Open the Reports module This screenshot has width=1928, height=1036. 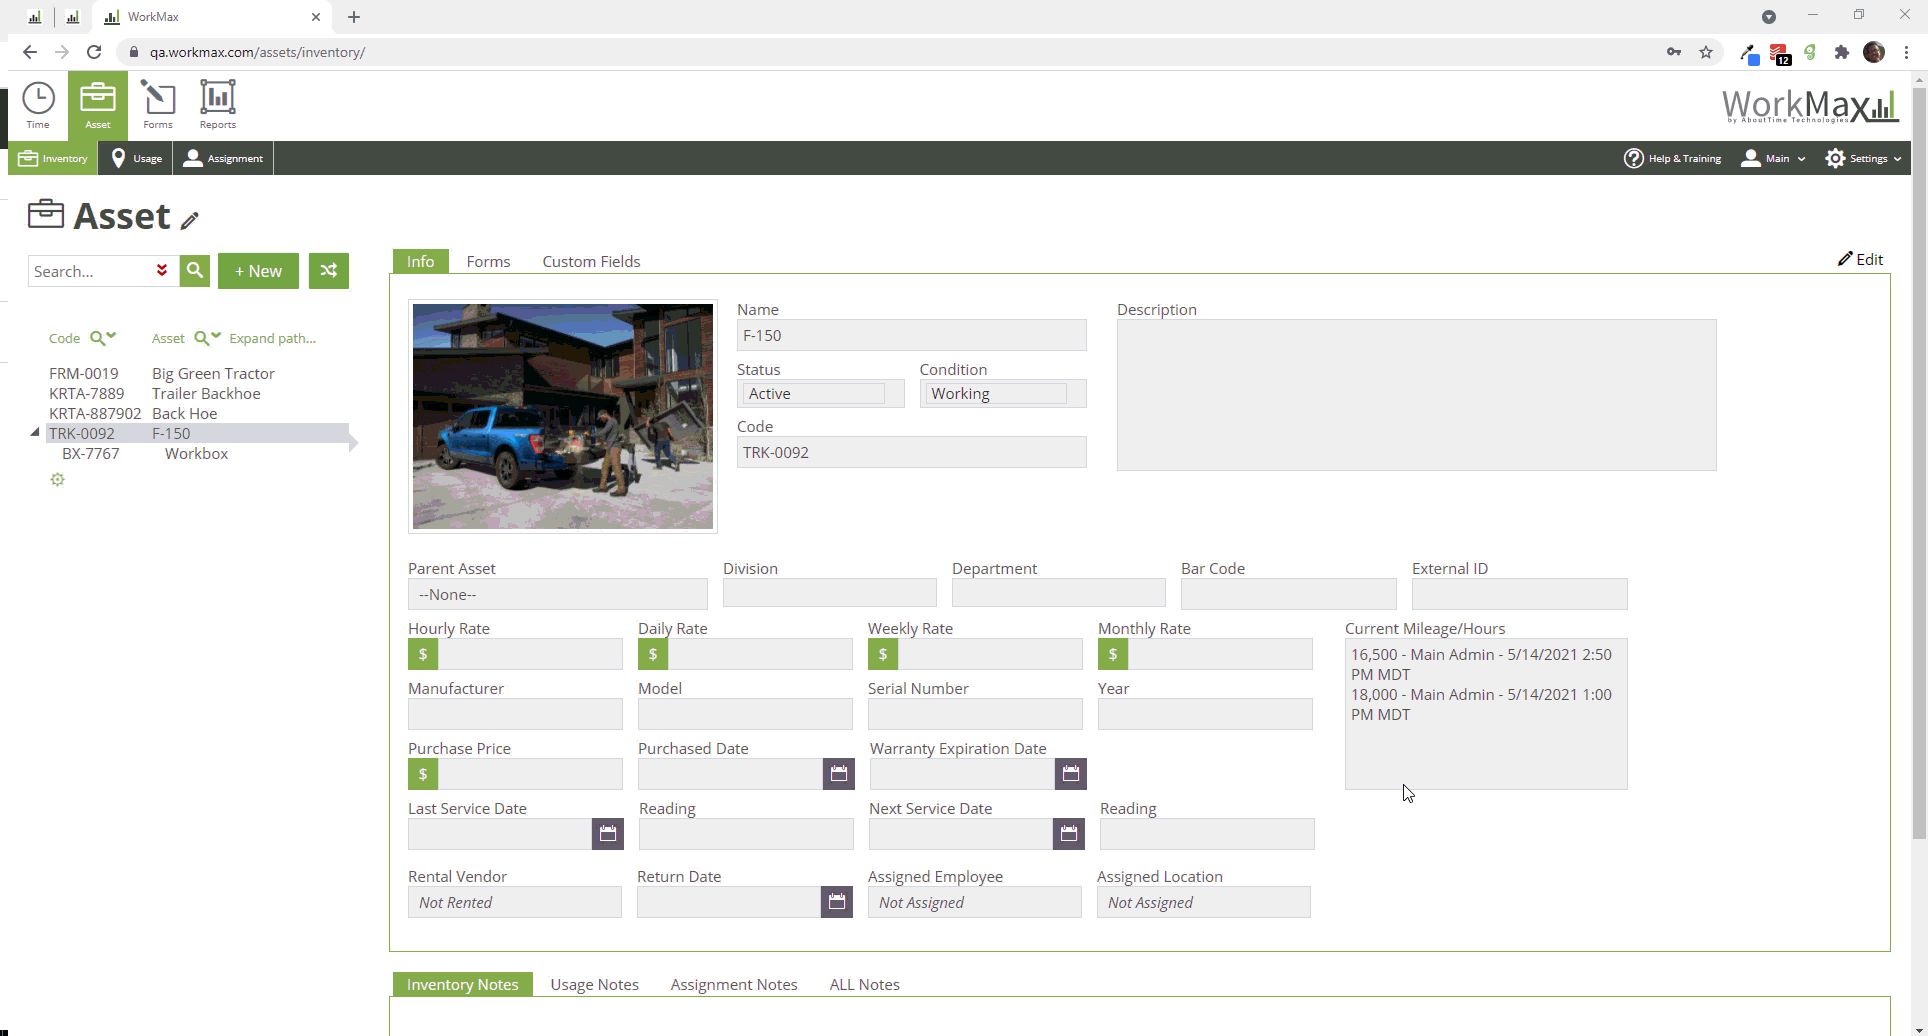218,105
